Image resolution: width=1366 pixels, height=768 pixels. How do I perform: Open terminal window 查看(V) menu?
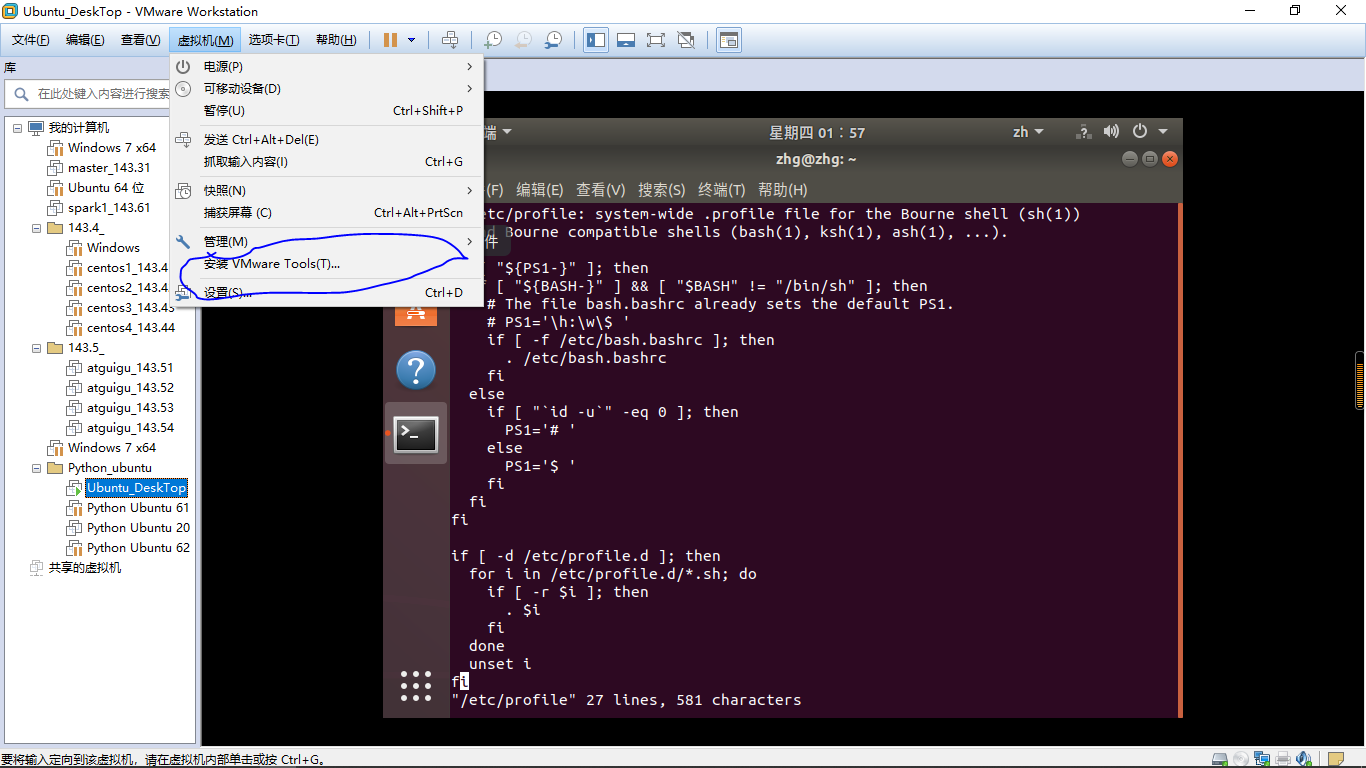pyautogui.click(x=601, y=190)
